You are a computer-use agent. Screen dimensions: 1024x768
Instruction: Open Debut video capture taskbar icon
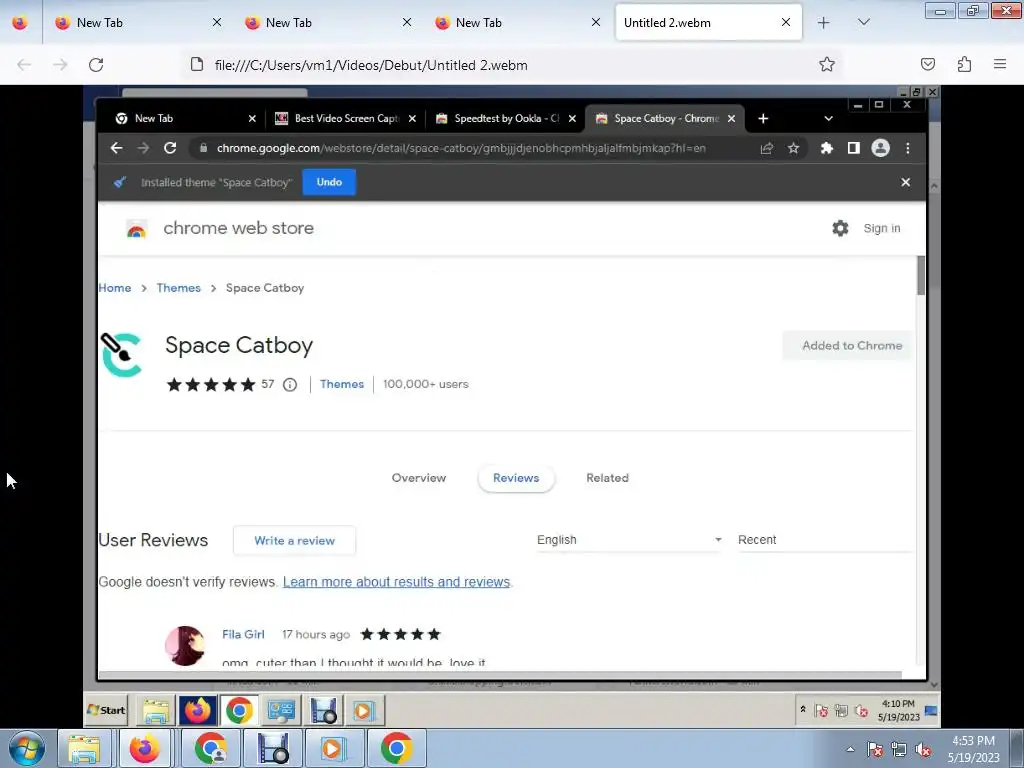(x=272, y=748)
